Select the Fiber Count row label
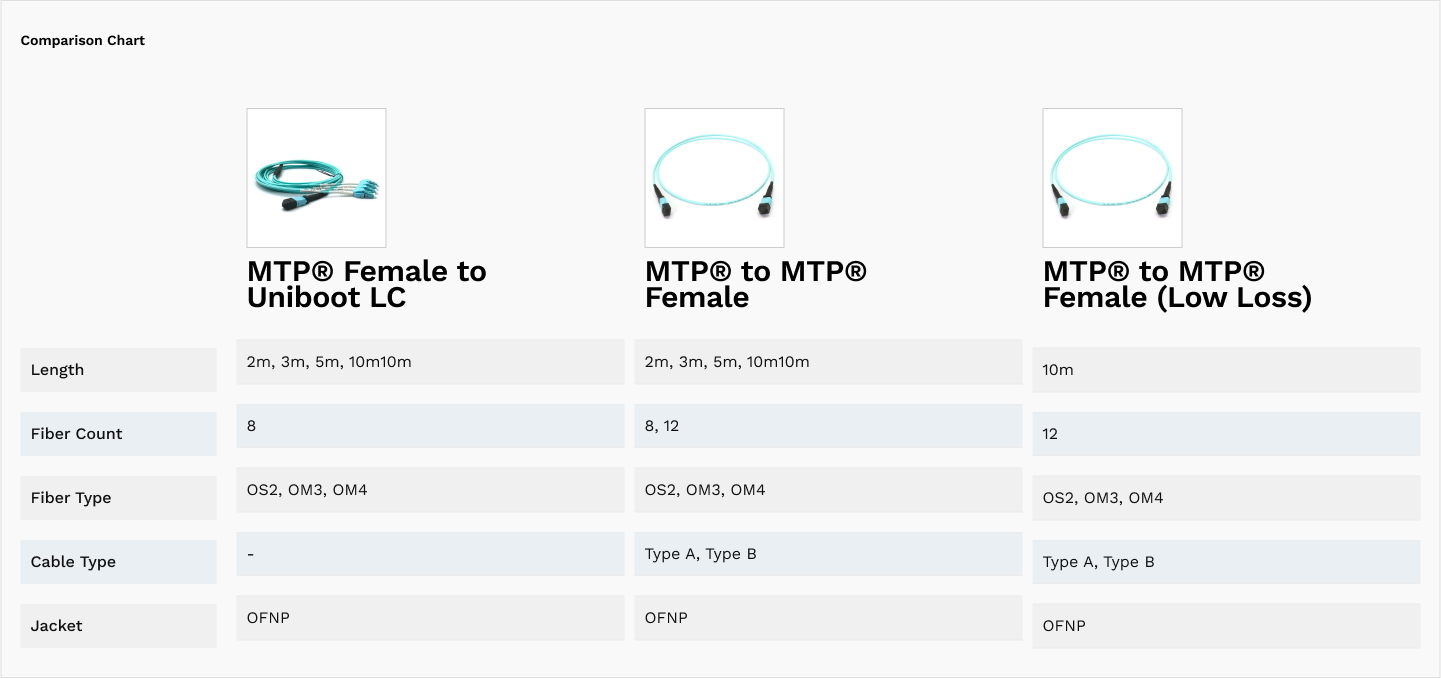This screenshot has height=678, width=1441. 77,434
